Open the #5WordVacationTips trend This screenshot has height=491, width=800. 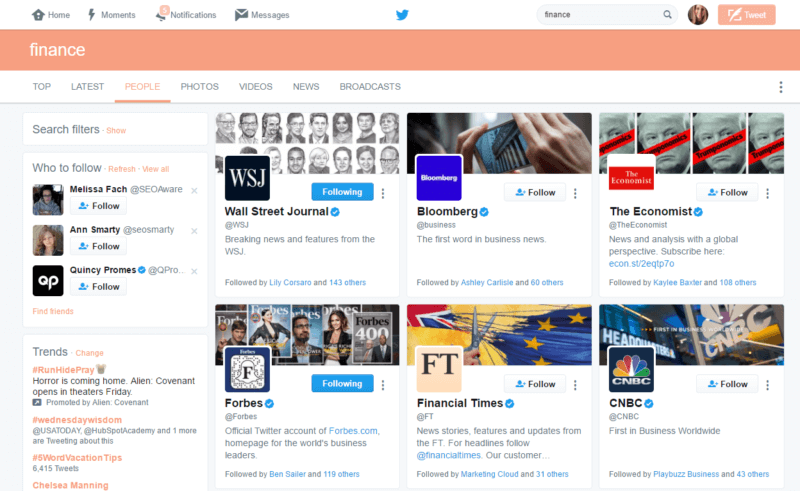click(x=77, y=458)
